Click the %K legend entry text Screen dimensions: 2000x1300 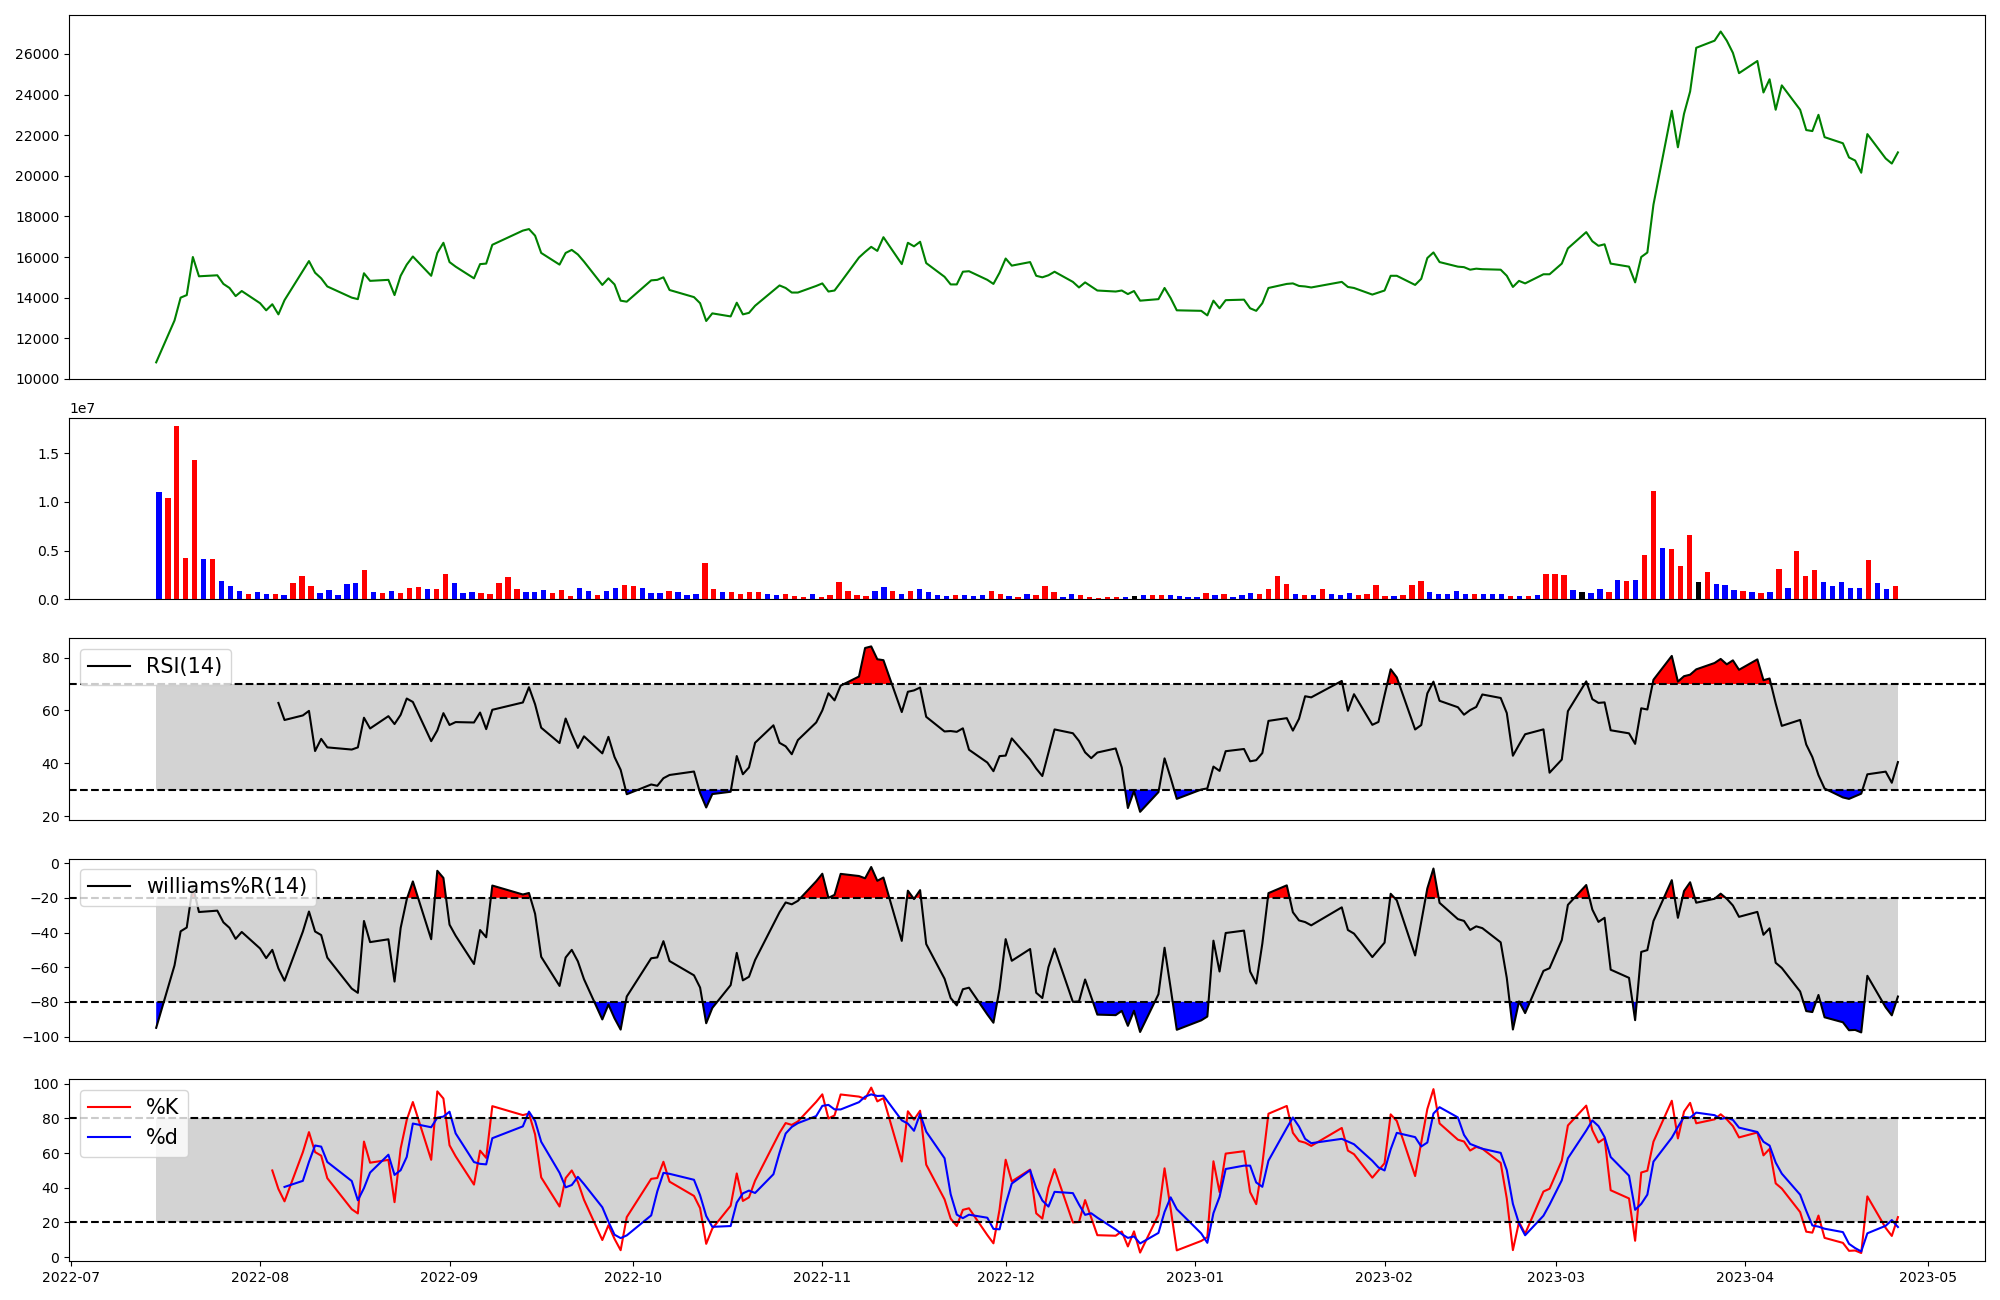[162, 1106]
